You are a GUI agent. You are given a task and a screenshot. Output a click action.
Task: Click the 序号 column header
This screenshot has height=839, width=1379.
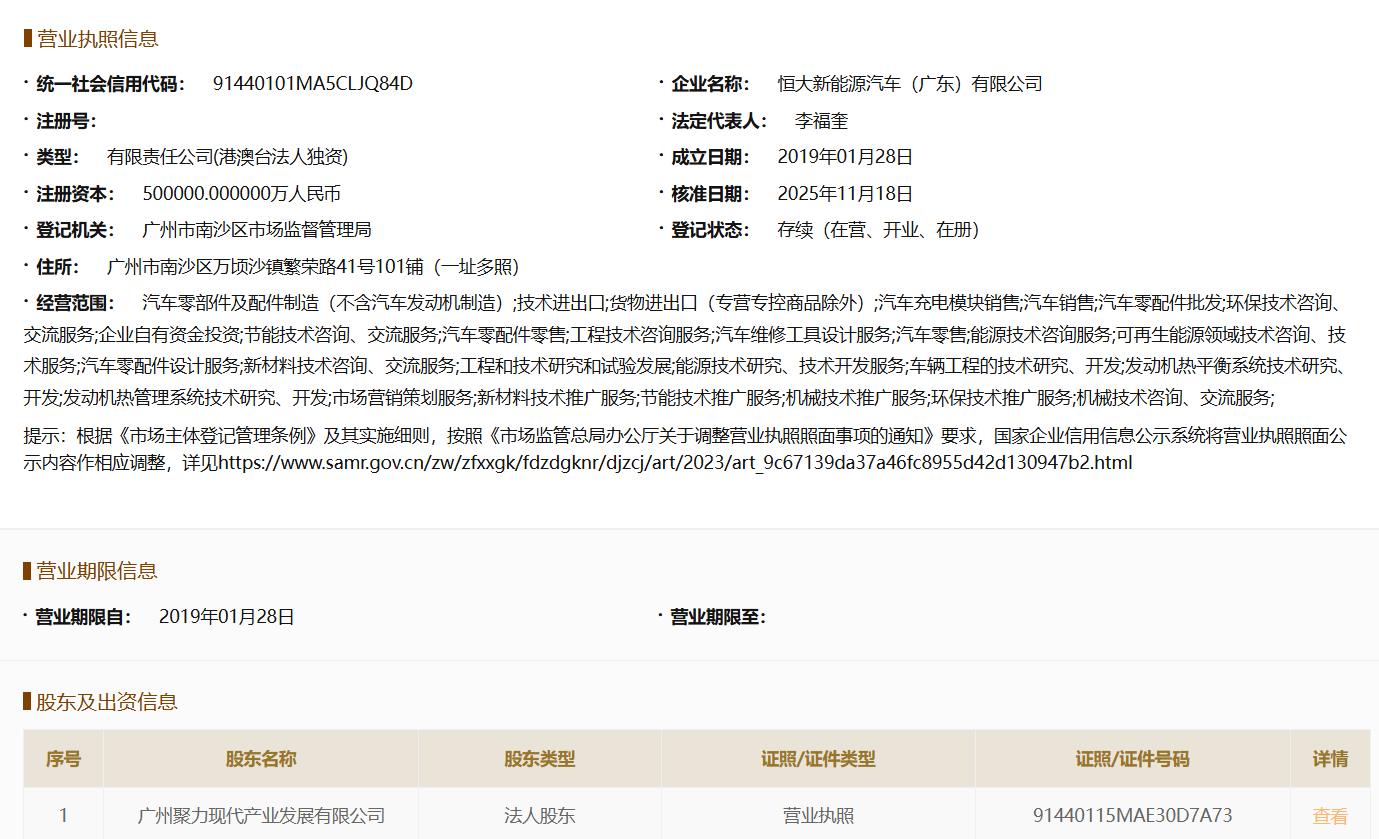pos(63,759)
